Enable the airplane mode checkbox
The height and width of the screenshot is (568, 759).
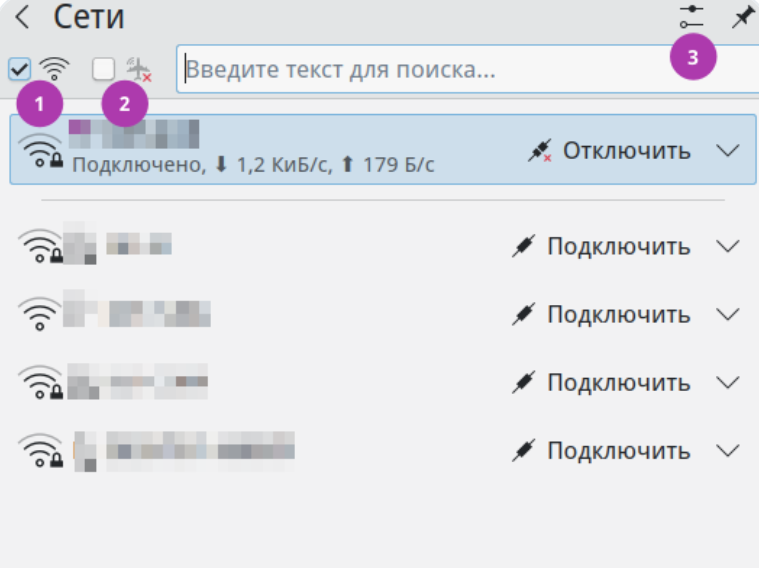(104, 69)
